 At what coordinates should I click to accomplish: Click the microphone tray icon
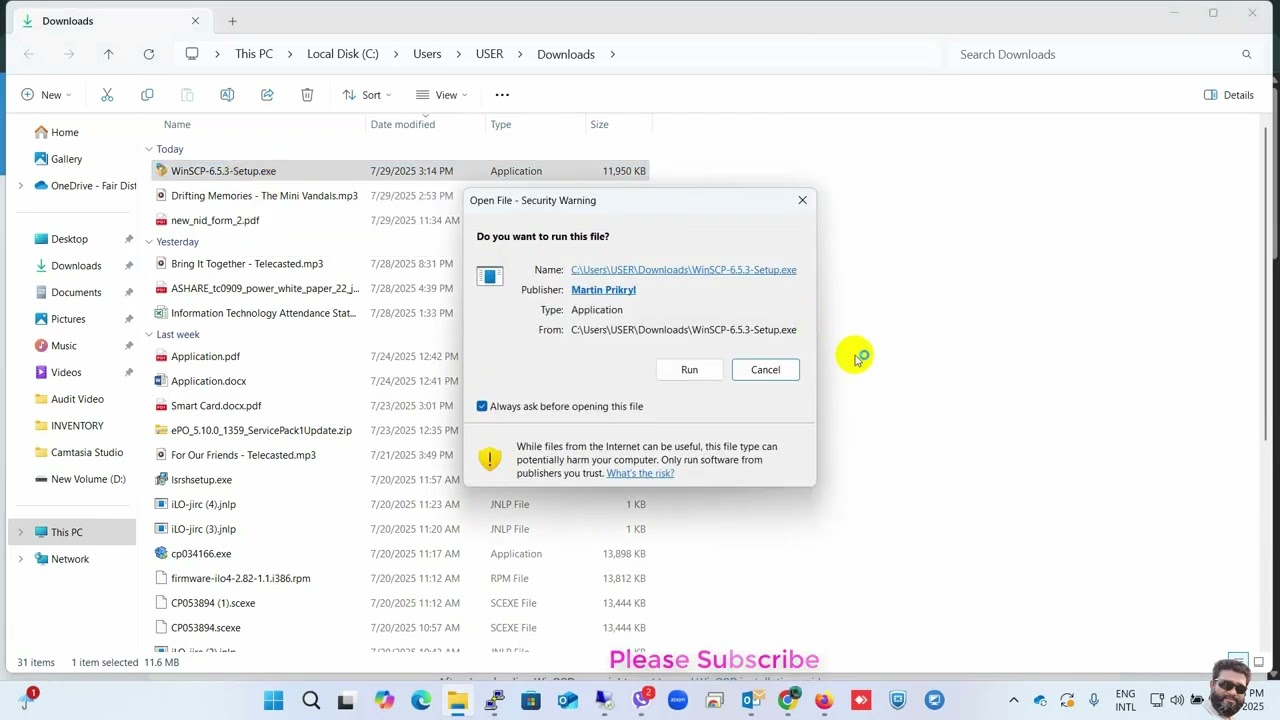click(x=1094, y=700)
